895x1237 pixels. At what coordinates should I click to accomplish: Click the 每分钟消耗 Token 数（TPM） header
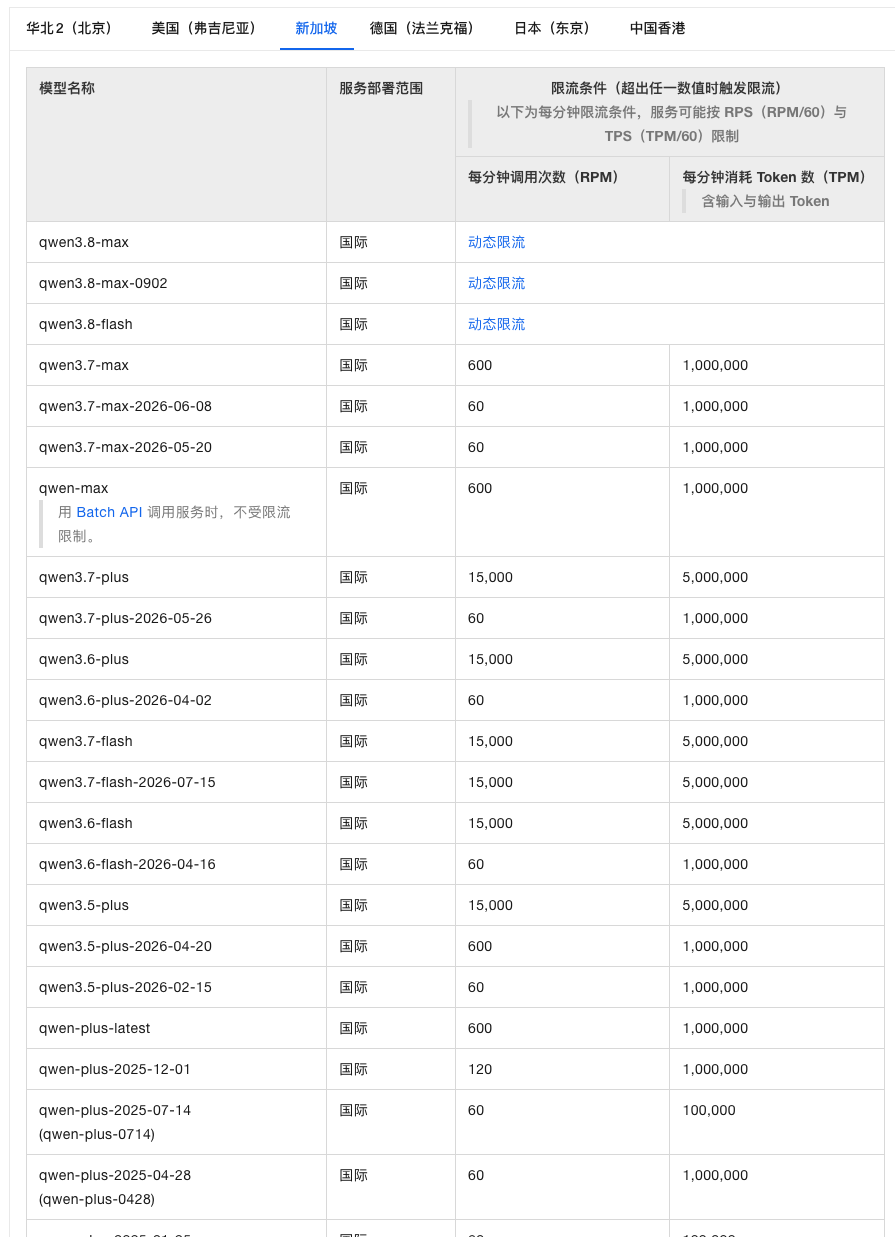click(774, 177)
